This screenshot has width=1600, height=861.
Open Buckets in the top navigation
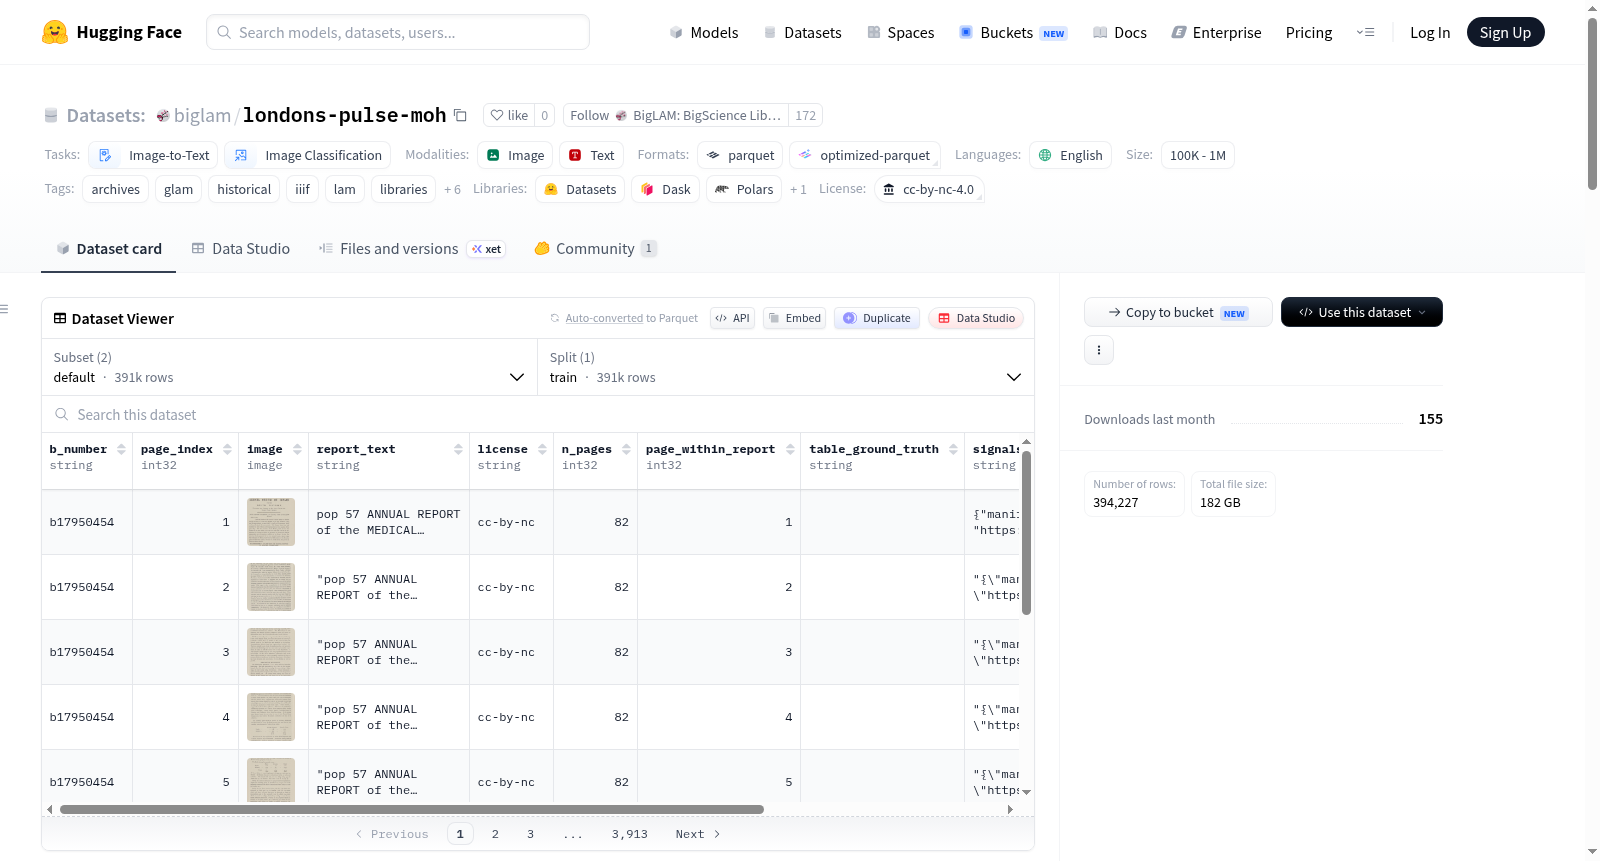(x=1013, y=32)
